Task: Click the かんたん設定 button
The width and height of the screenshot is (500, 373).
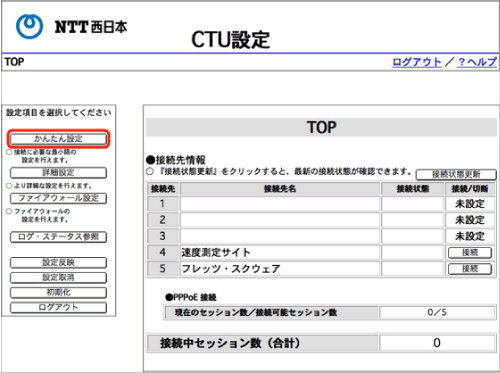Action: 58,139
